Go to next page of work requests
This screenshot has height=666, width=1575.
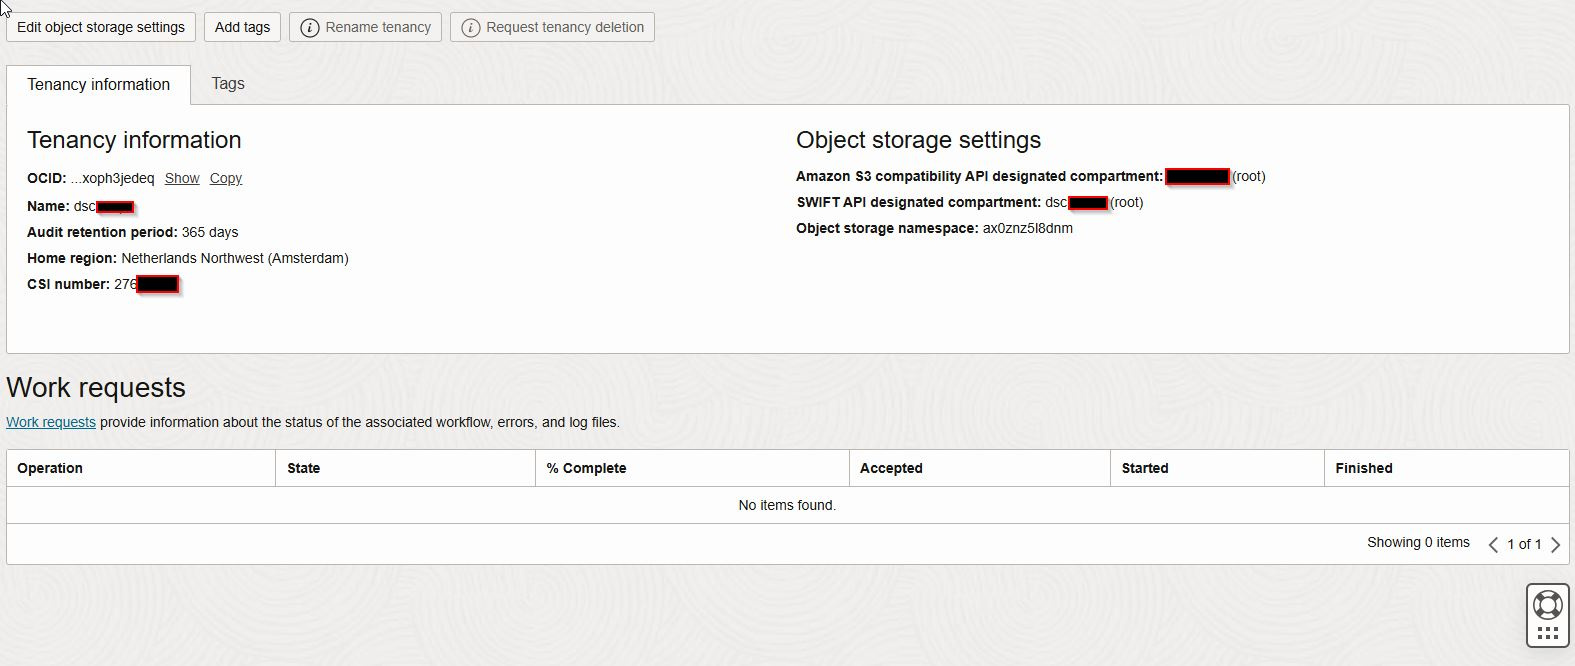point(1555,545)
